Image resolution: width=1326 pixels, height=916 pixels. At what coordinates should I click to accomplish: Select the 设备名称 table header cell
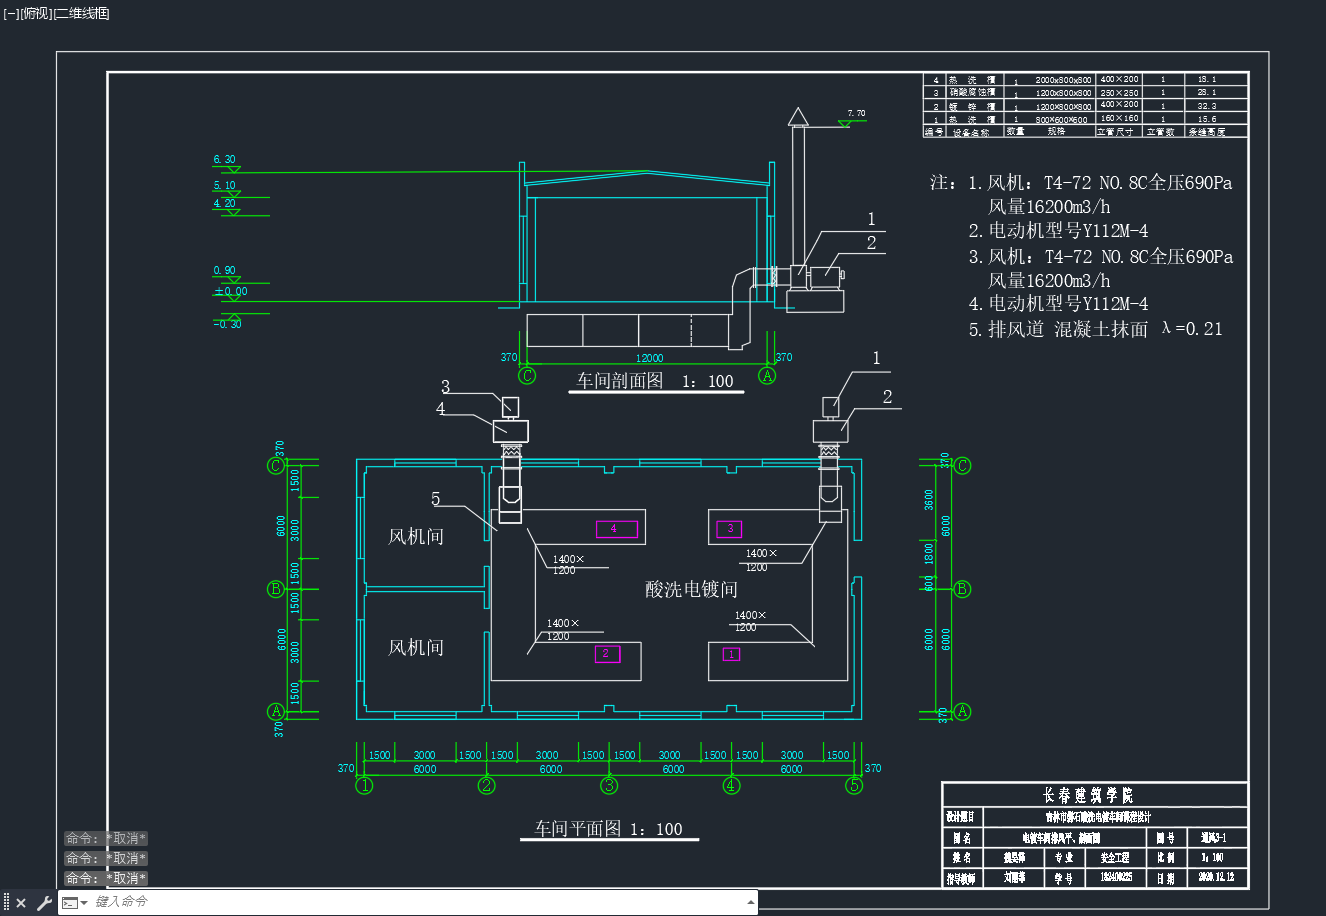pyautogui.click(x=970, y=132)
